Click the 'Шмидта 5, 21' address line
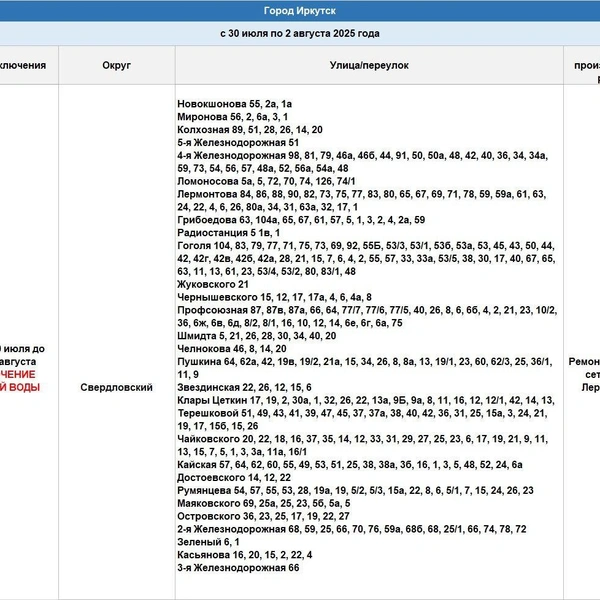The height and width of the screenshot is (600, 600). tap(257, 336)
